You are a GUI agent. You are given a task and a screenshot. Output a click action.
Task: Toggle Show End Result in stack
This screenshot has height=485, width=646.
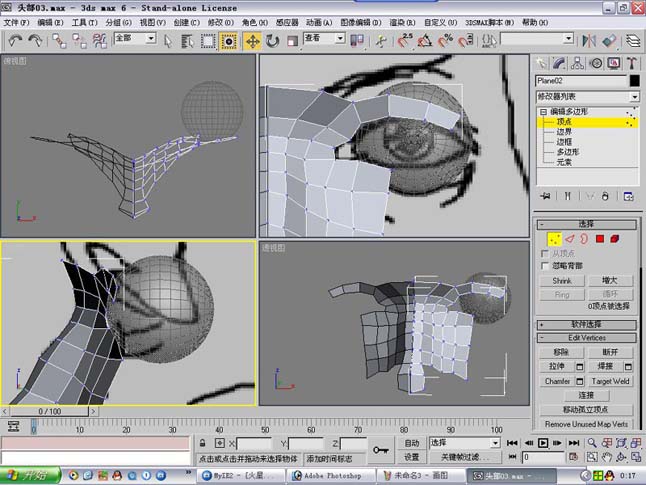click(x=568, y=196)
